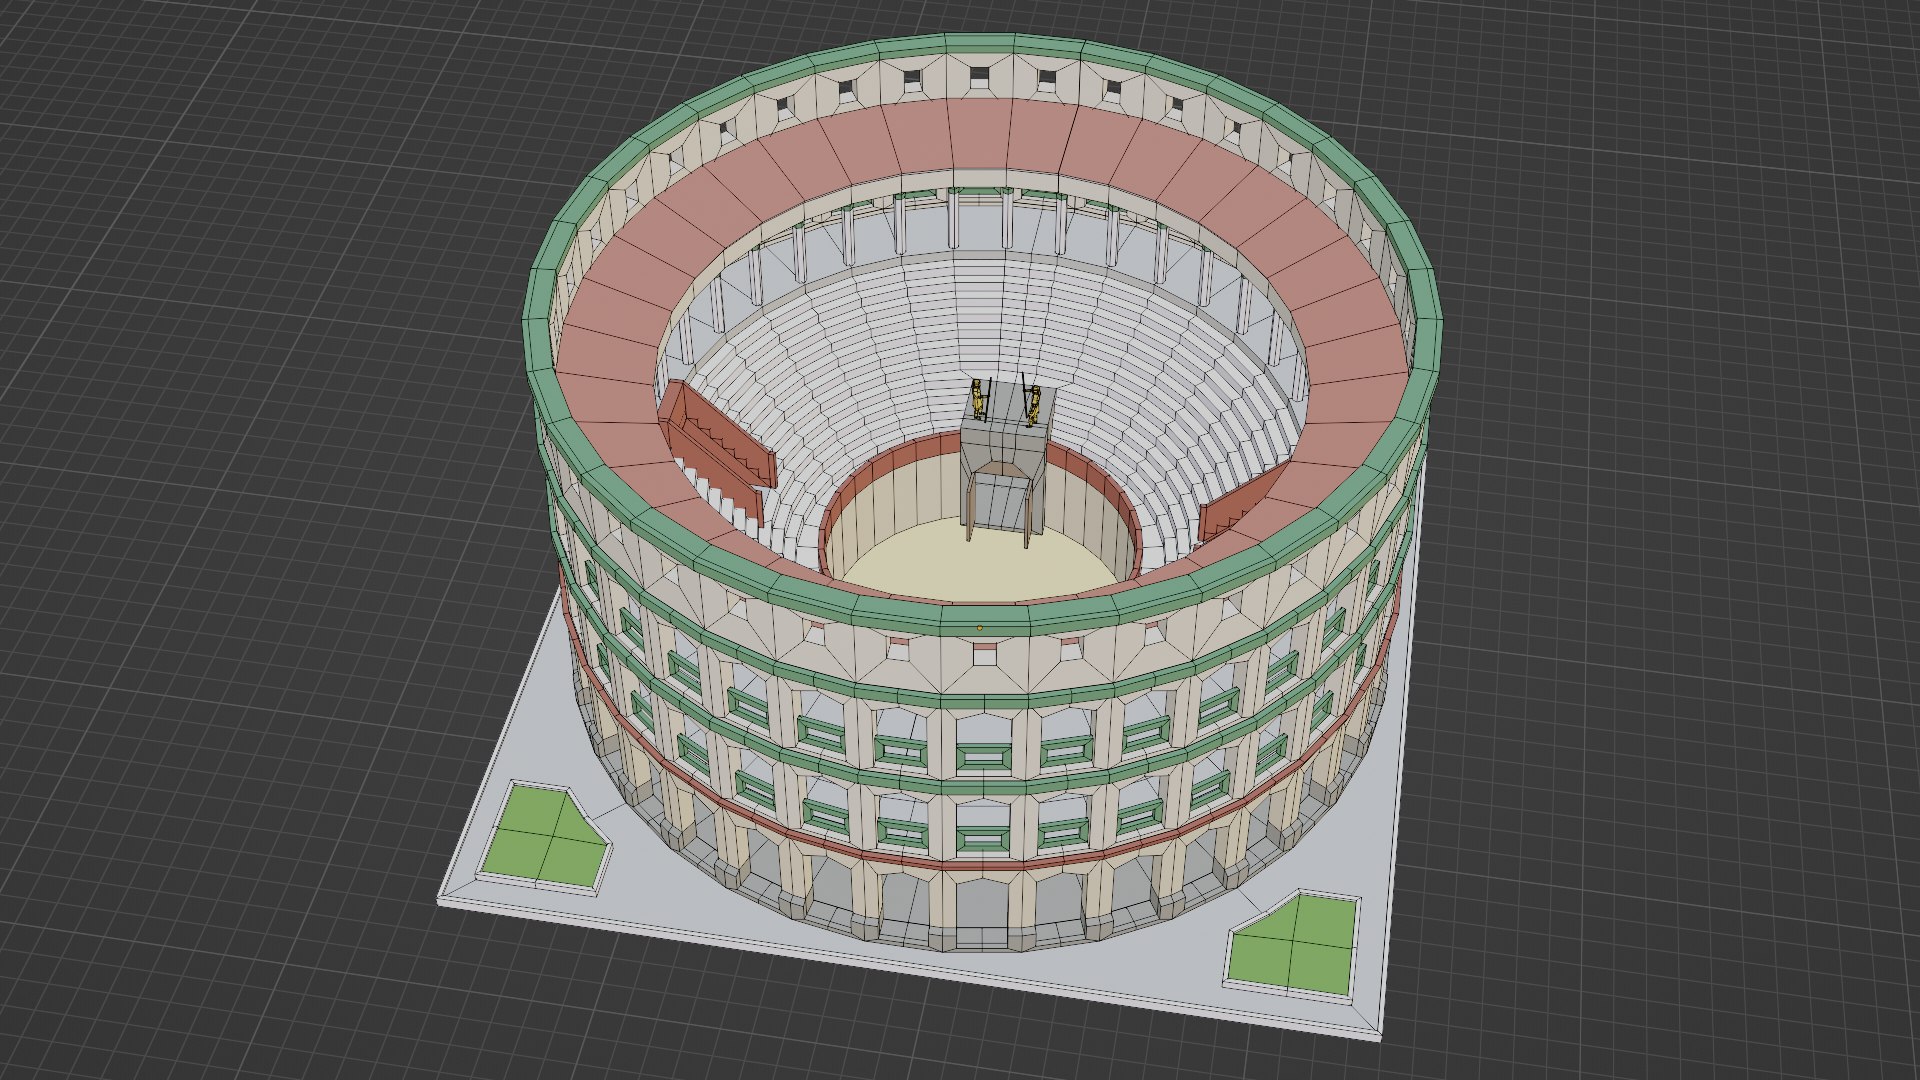Click the small orange origin dot on the rim
This screenshot has height=1080, width=1920.
point(980,628)
